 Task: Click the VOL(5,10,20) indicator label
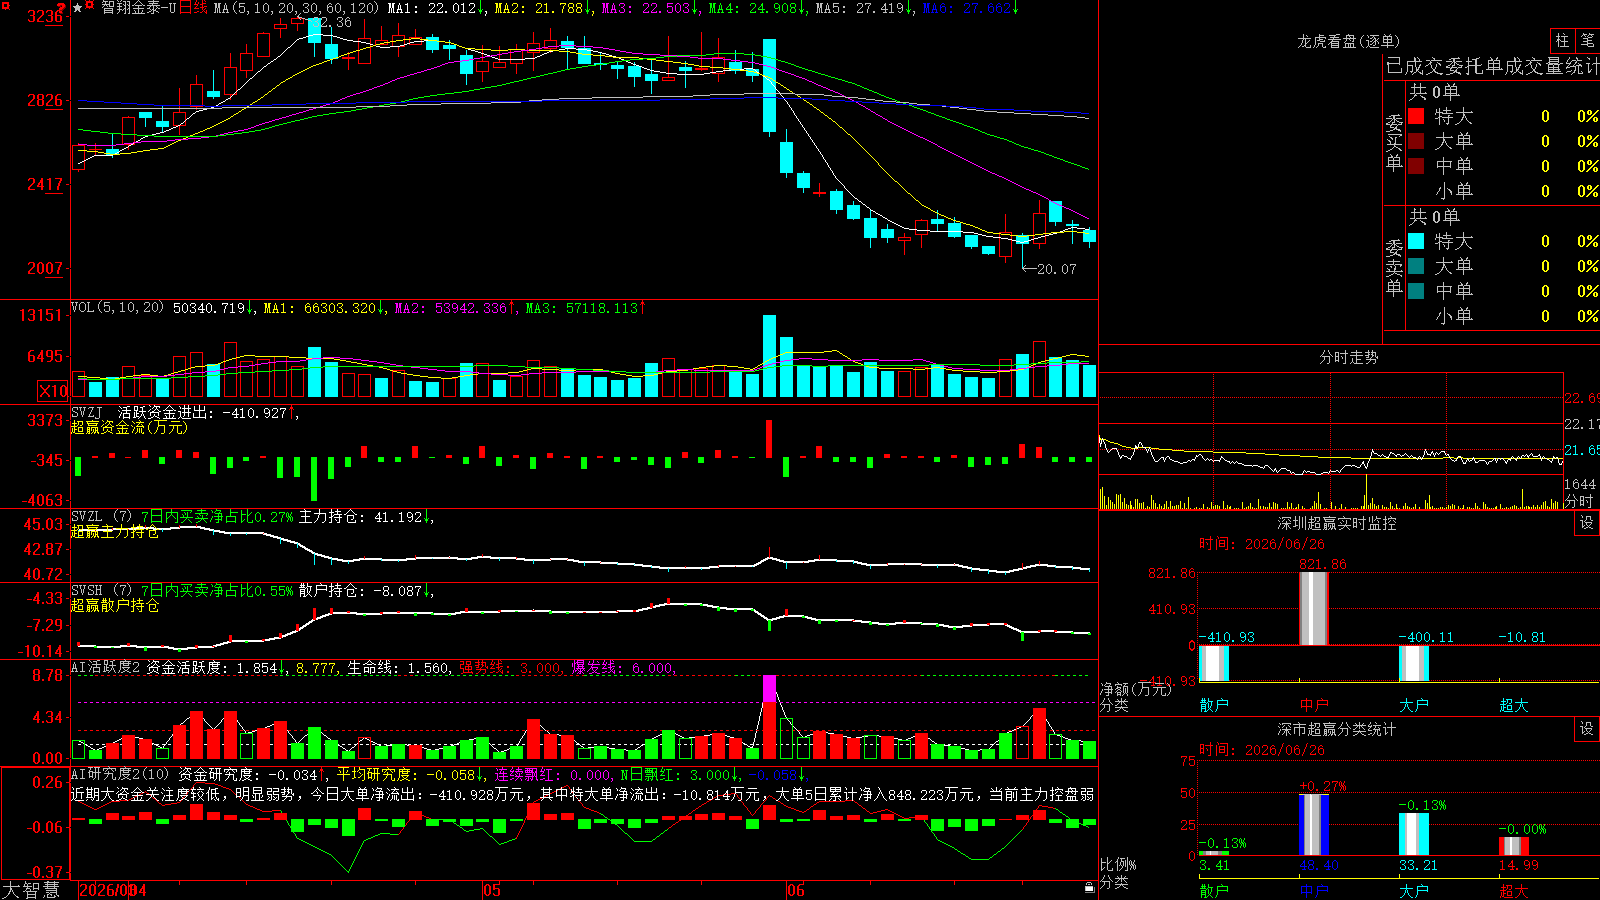[117, 308]
